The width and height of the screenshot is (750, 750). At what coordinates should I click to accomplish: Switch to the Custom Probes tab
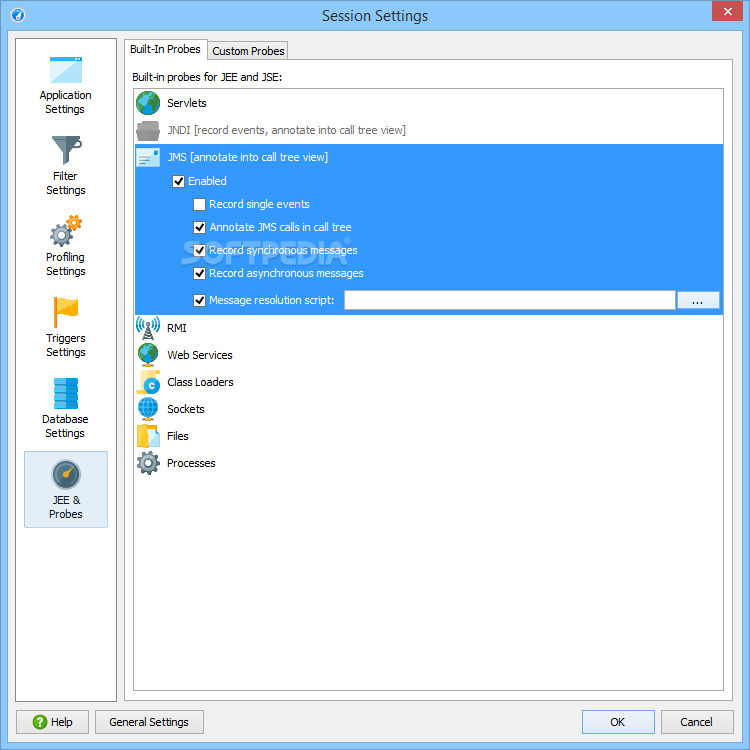click(248, 51)
